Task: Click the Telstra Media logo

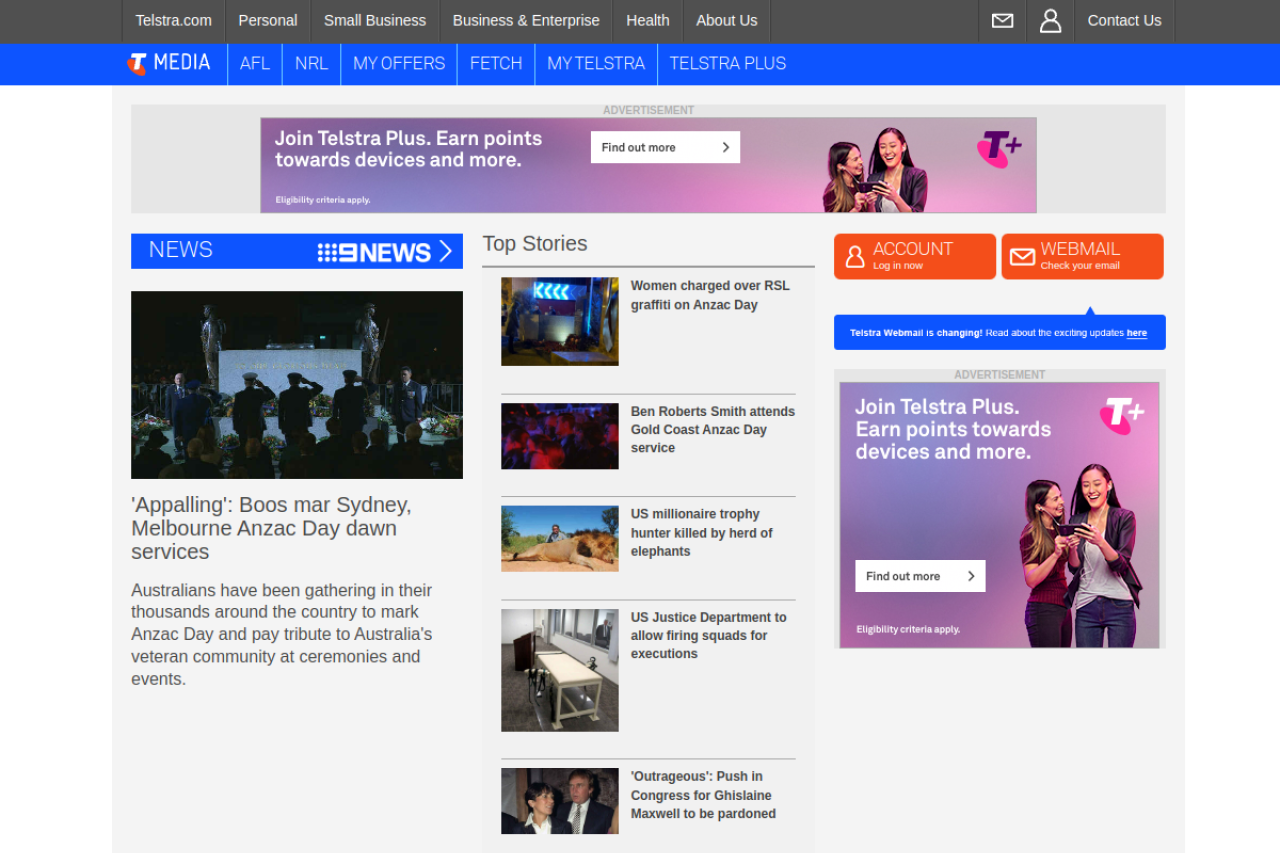Action: [x=169, y=63]
